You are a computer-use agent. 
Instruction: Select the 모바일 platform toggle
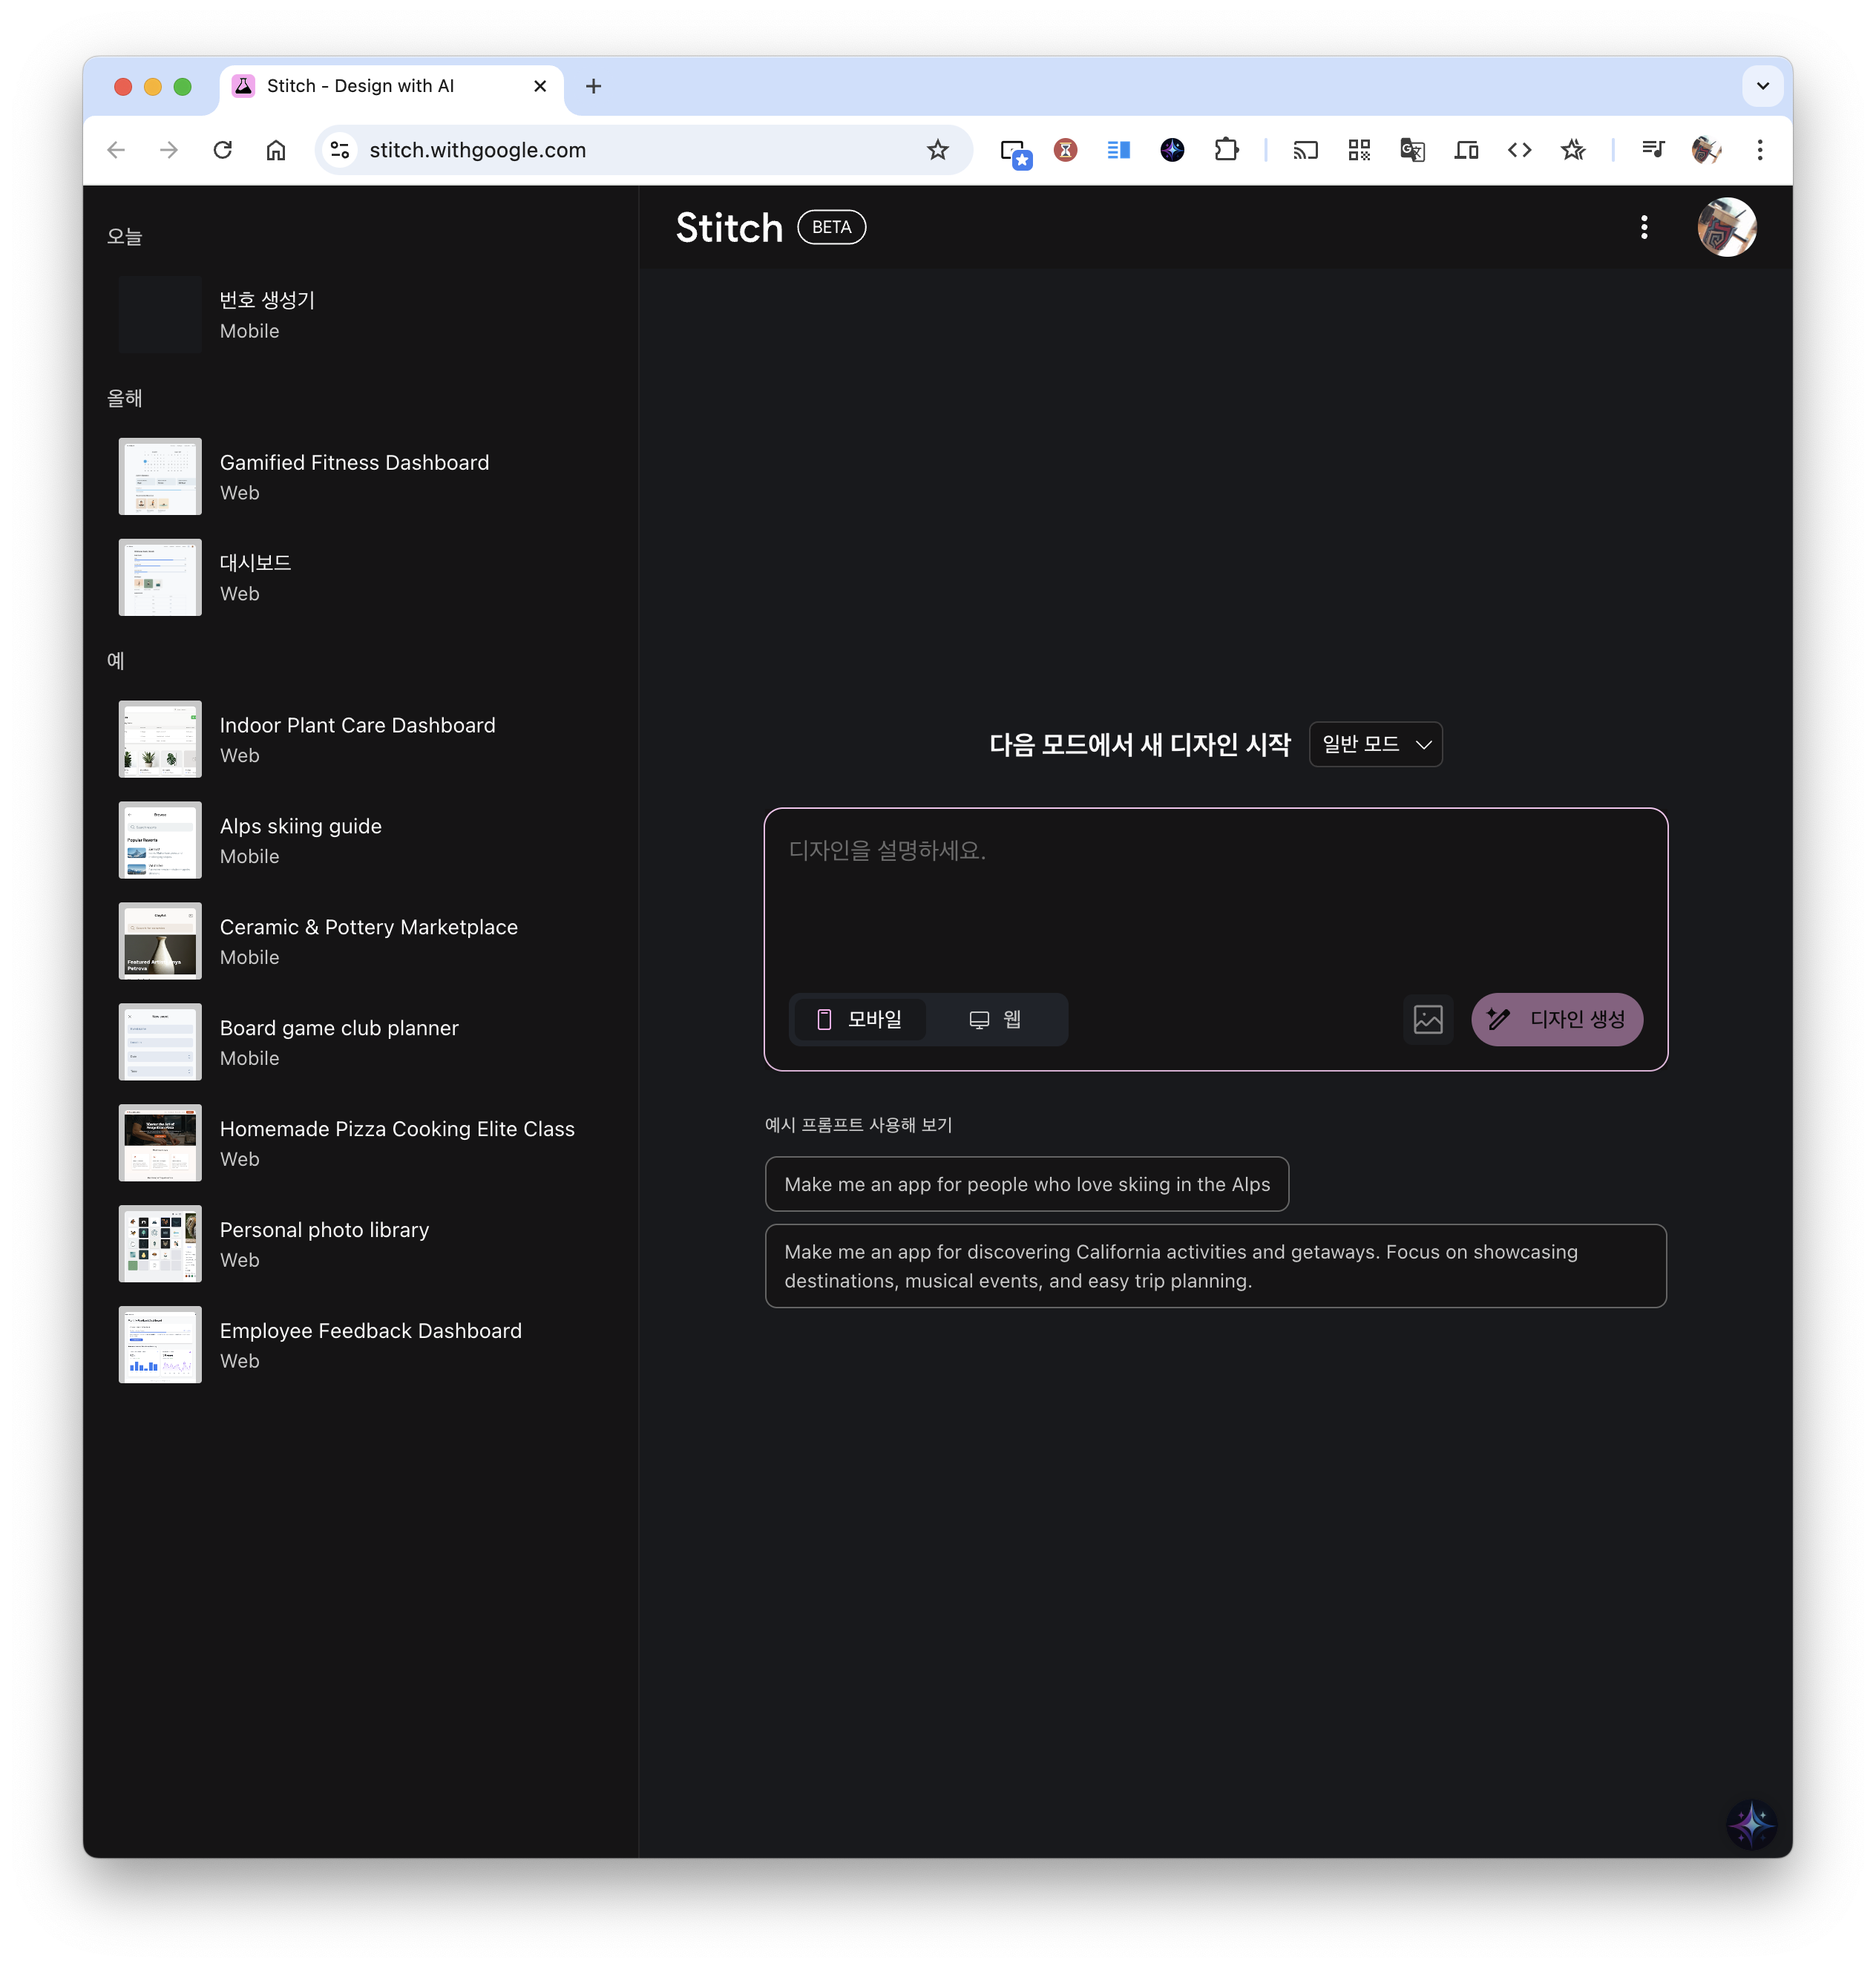(x=860, y=1019)
